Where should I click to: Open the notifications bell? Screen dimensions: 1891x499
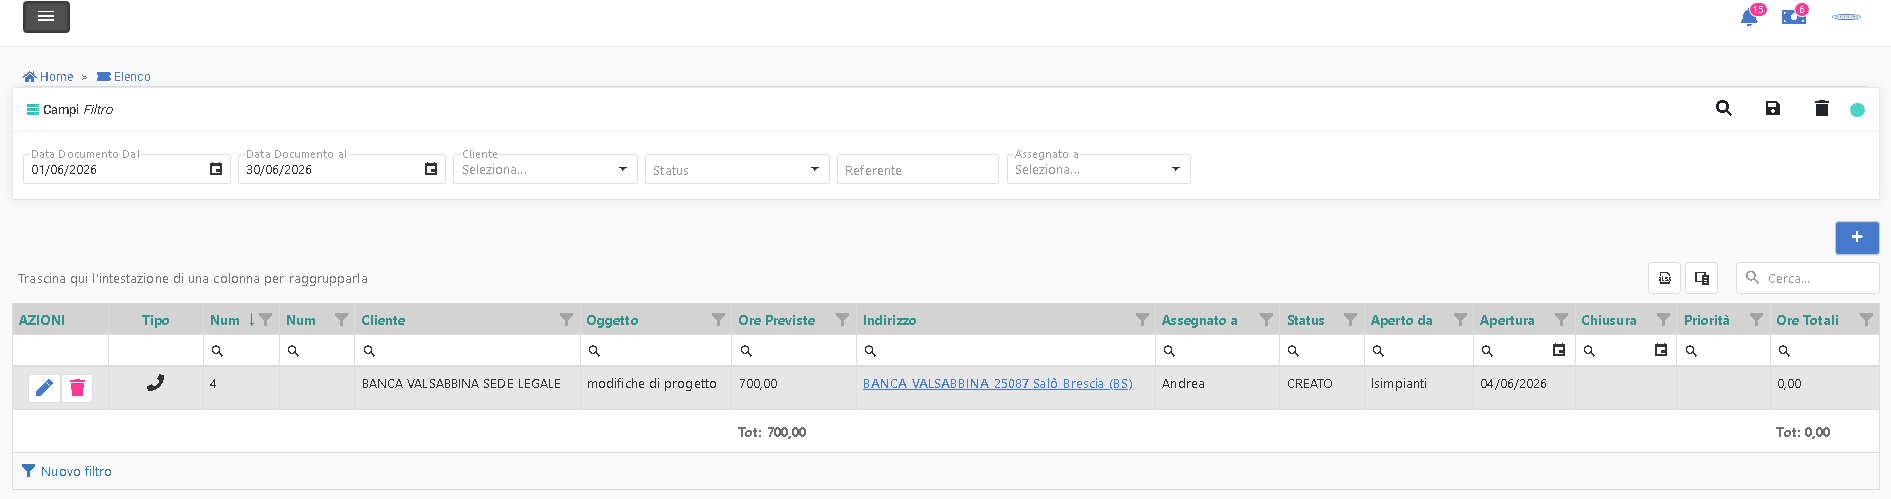tap(1749, 18)
